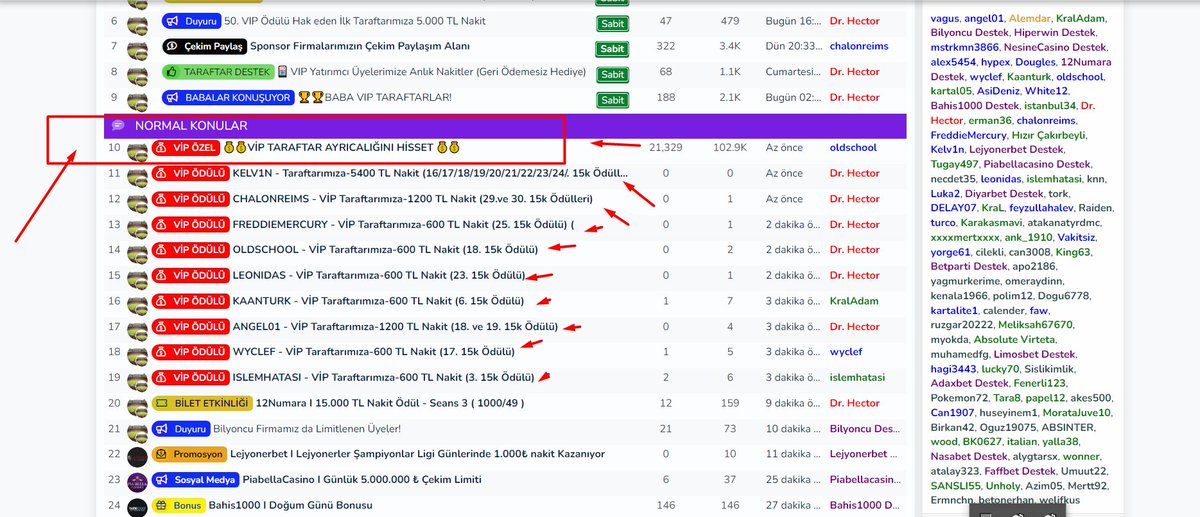Open PiabellaCasino avatar in row 23

click(x=137, y=480)
